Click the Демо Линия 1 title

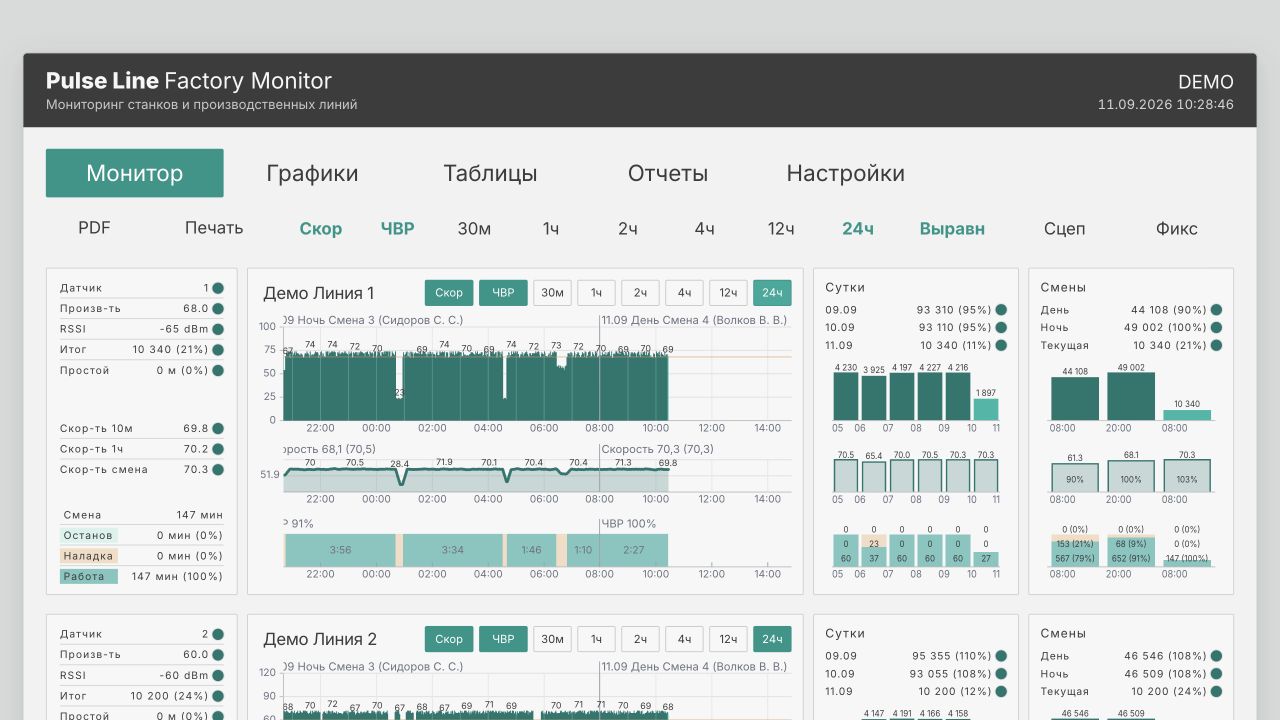pos(319,293)
